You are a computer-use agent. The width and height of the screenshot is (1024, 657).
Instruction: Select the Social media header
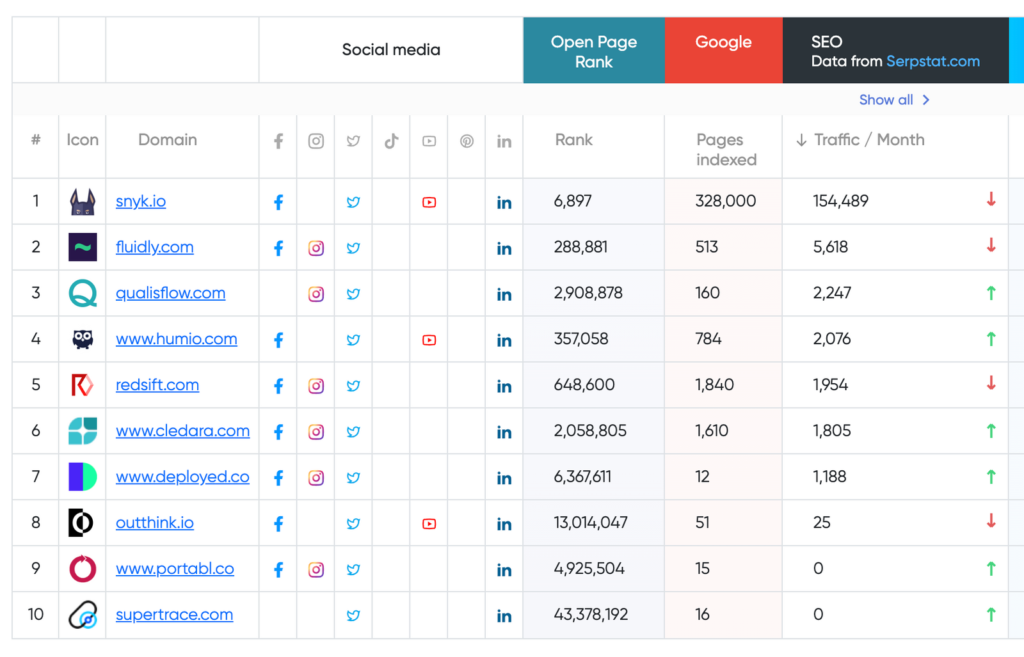coord(391,50)
